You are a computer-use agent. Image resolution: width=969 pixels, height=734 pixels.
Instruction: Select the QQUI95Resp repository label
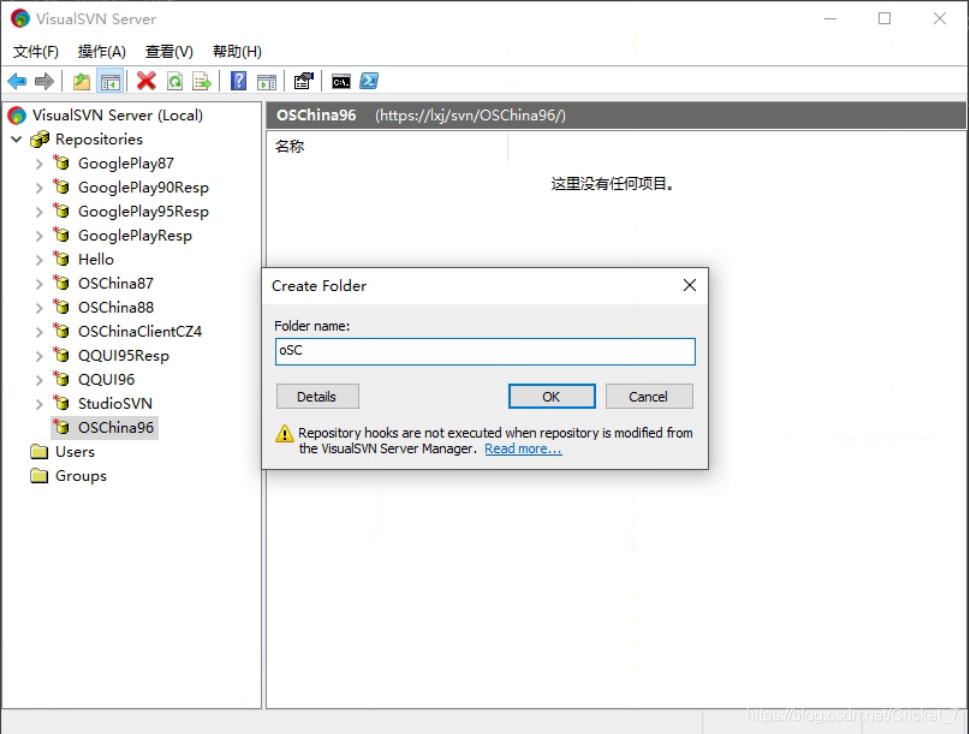click(x=124, y=355)
